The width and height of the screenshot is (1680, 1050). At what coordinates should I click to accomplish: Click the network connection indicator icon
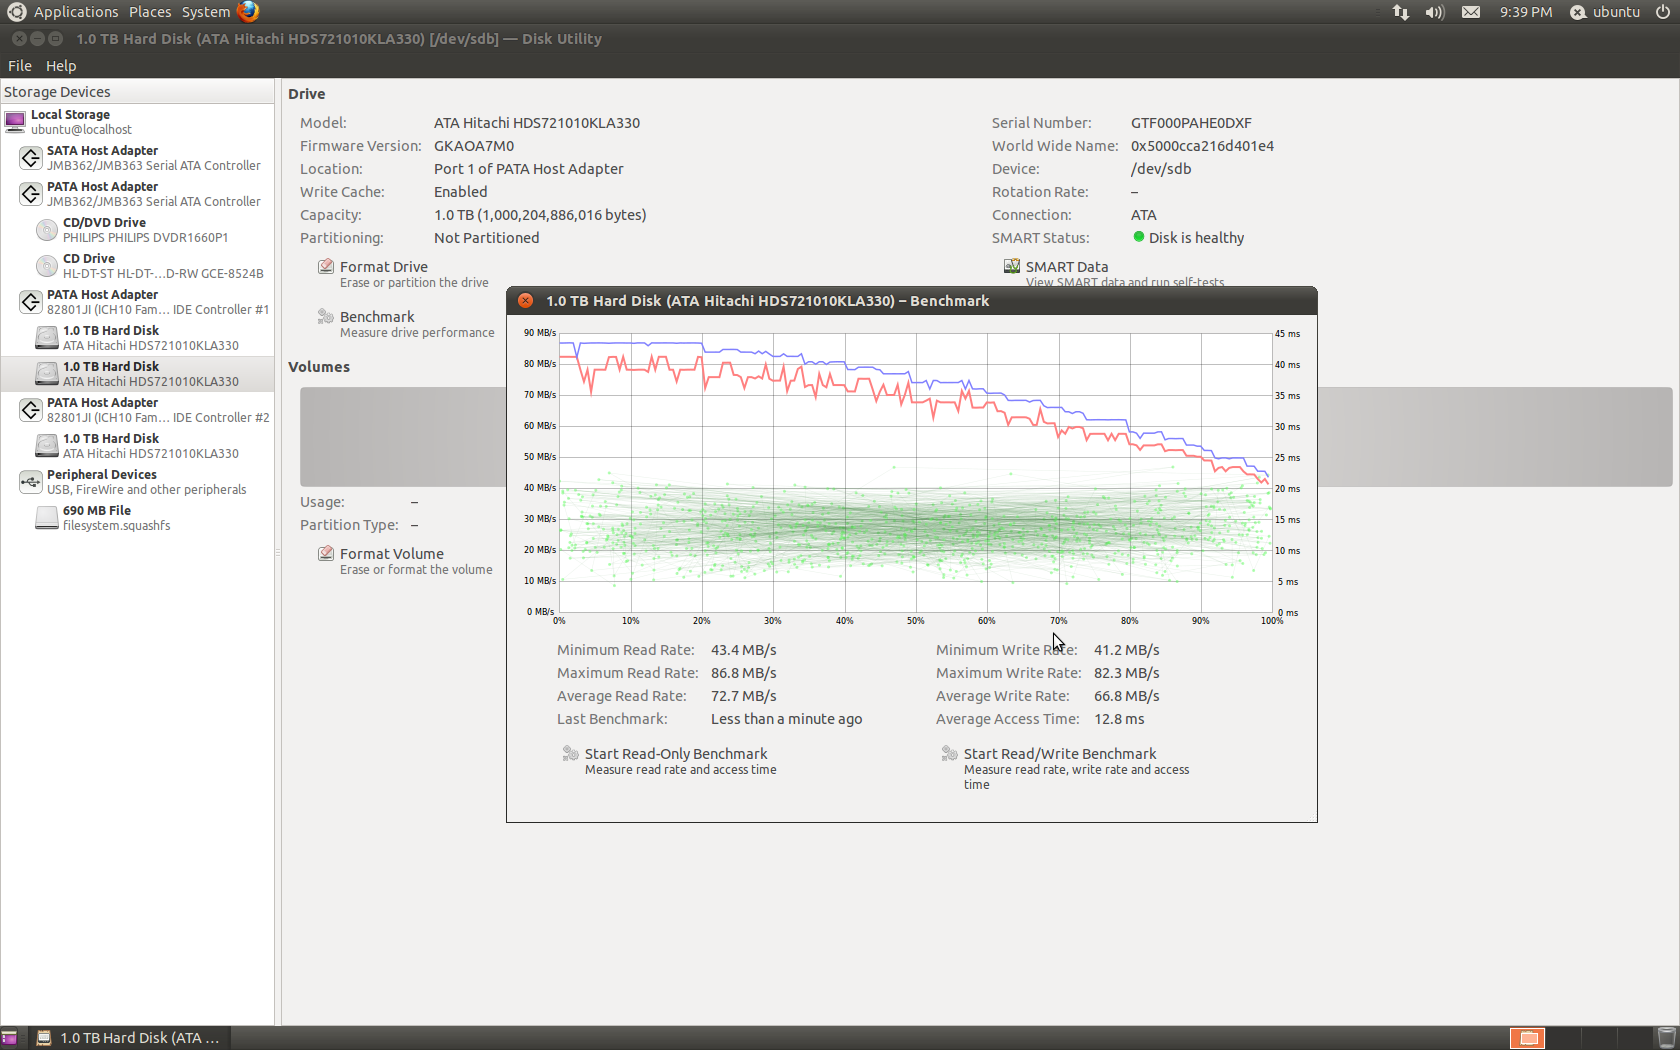pos(1401,12)
